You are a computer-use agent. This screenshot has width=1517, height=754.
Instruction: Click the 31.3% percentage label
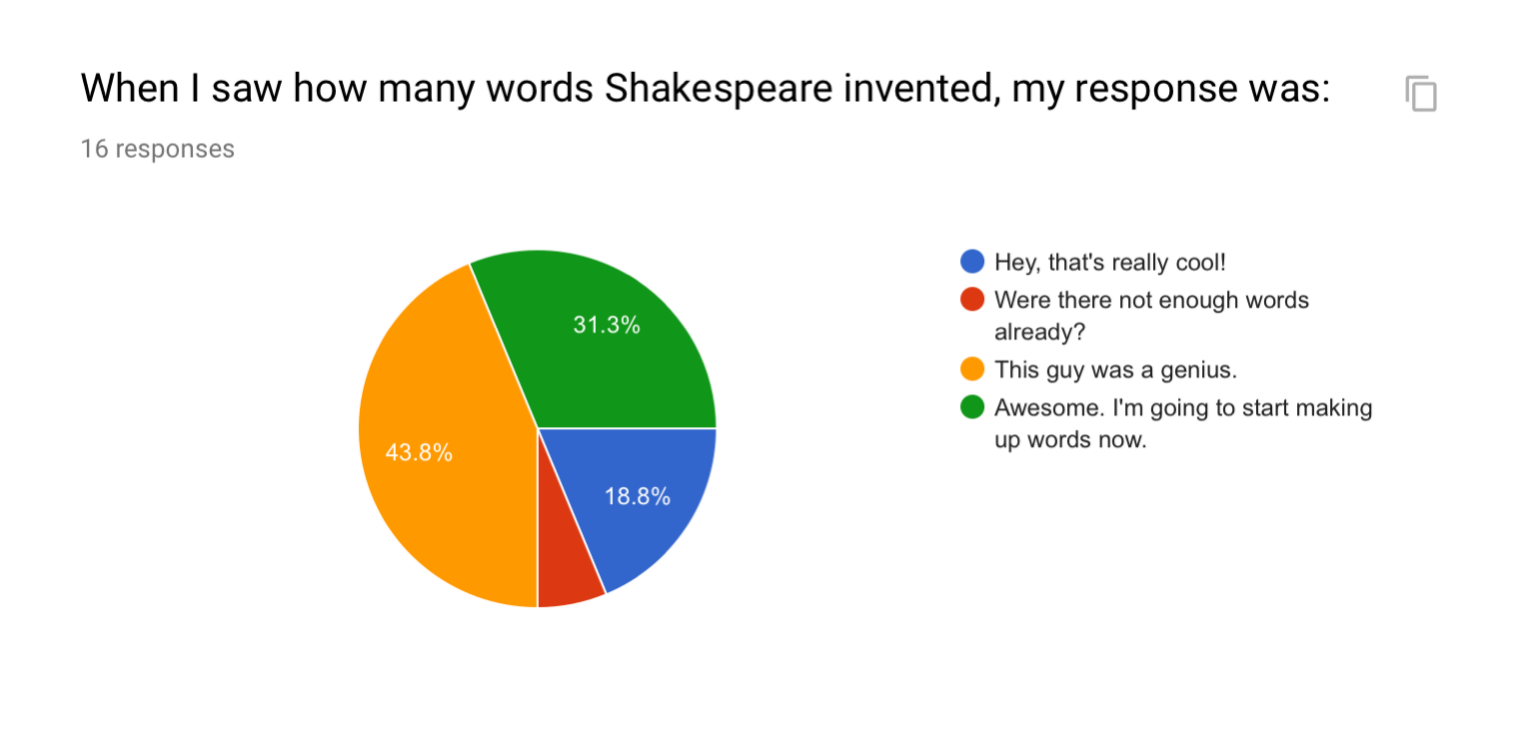606,324
